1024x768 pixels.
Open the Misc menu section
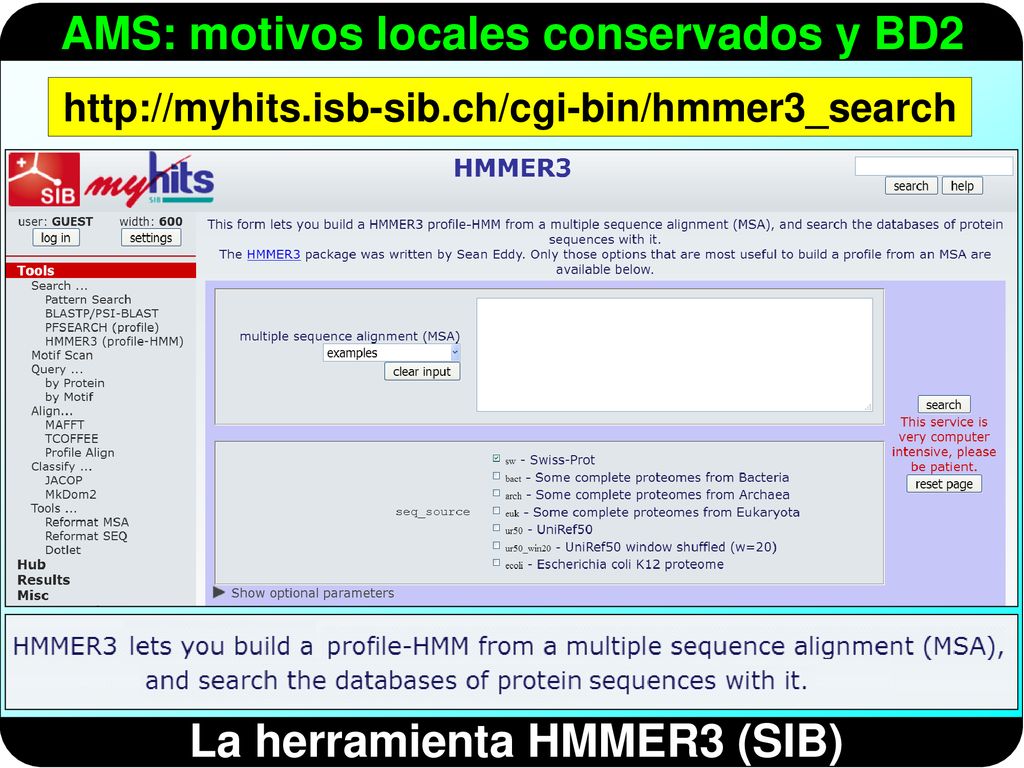[x=33, y=595]
